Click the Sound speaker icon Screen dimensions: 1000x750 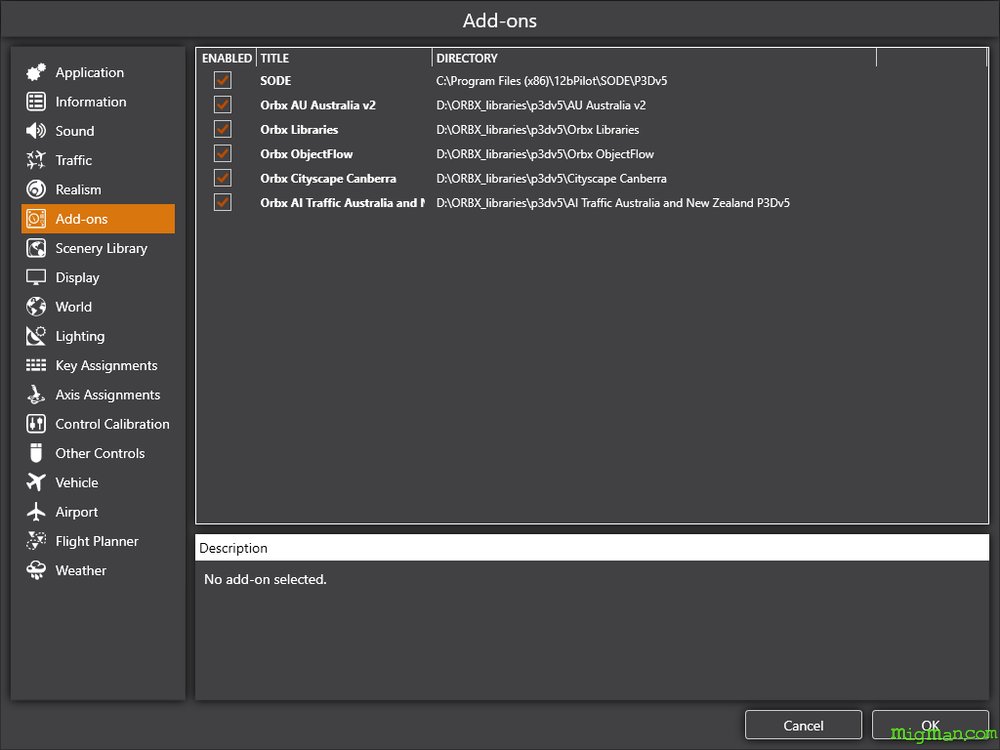[36, 131]
